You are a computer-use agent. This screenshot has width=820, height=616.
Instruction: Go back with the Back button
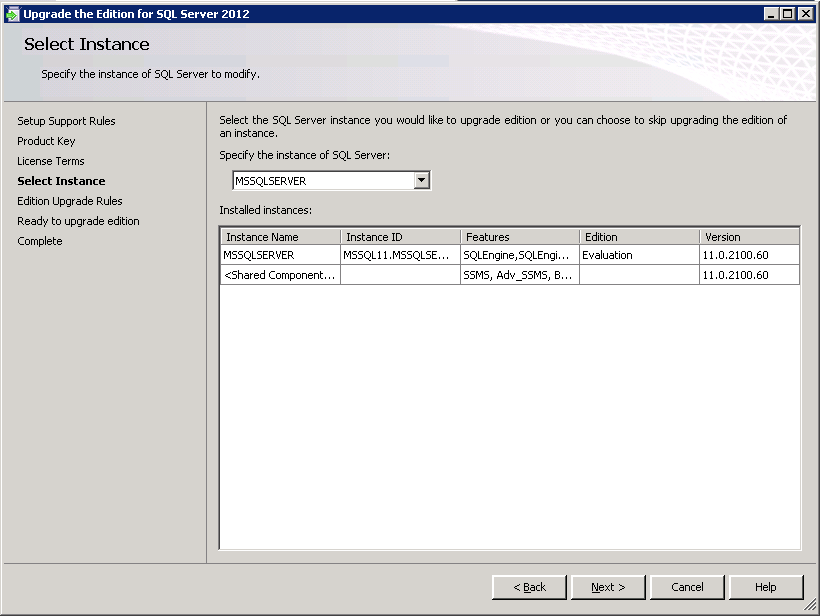(529, 587)
